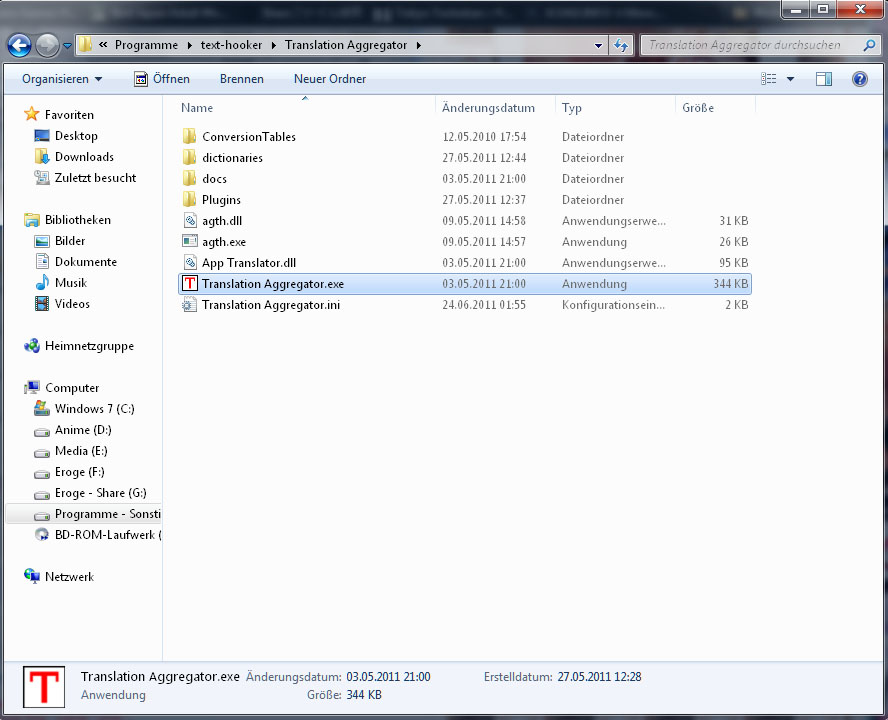This screenshot has width=888, height=720.
Task: Click the red T Translation Aggregator.exe icon
Action: coord(190,283)
